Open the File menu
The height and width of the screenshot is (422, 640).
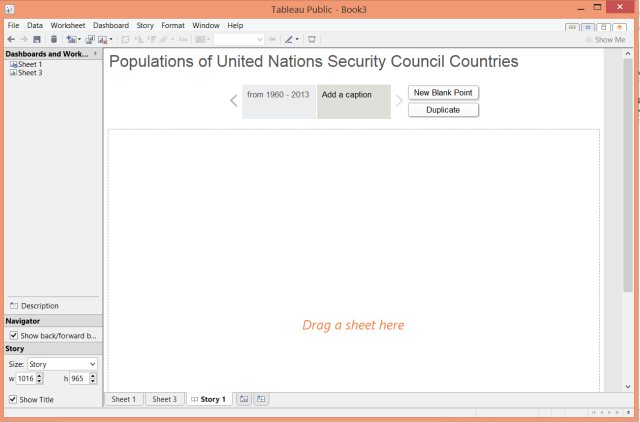point(13,25)
